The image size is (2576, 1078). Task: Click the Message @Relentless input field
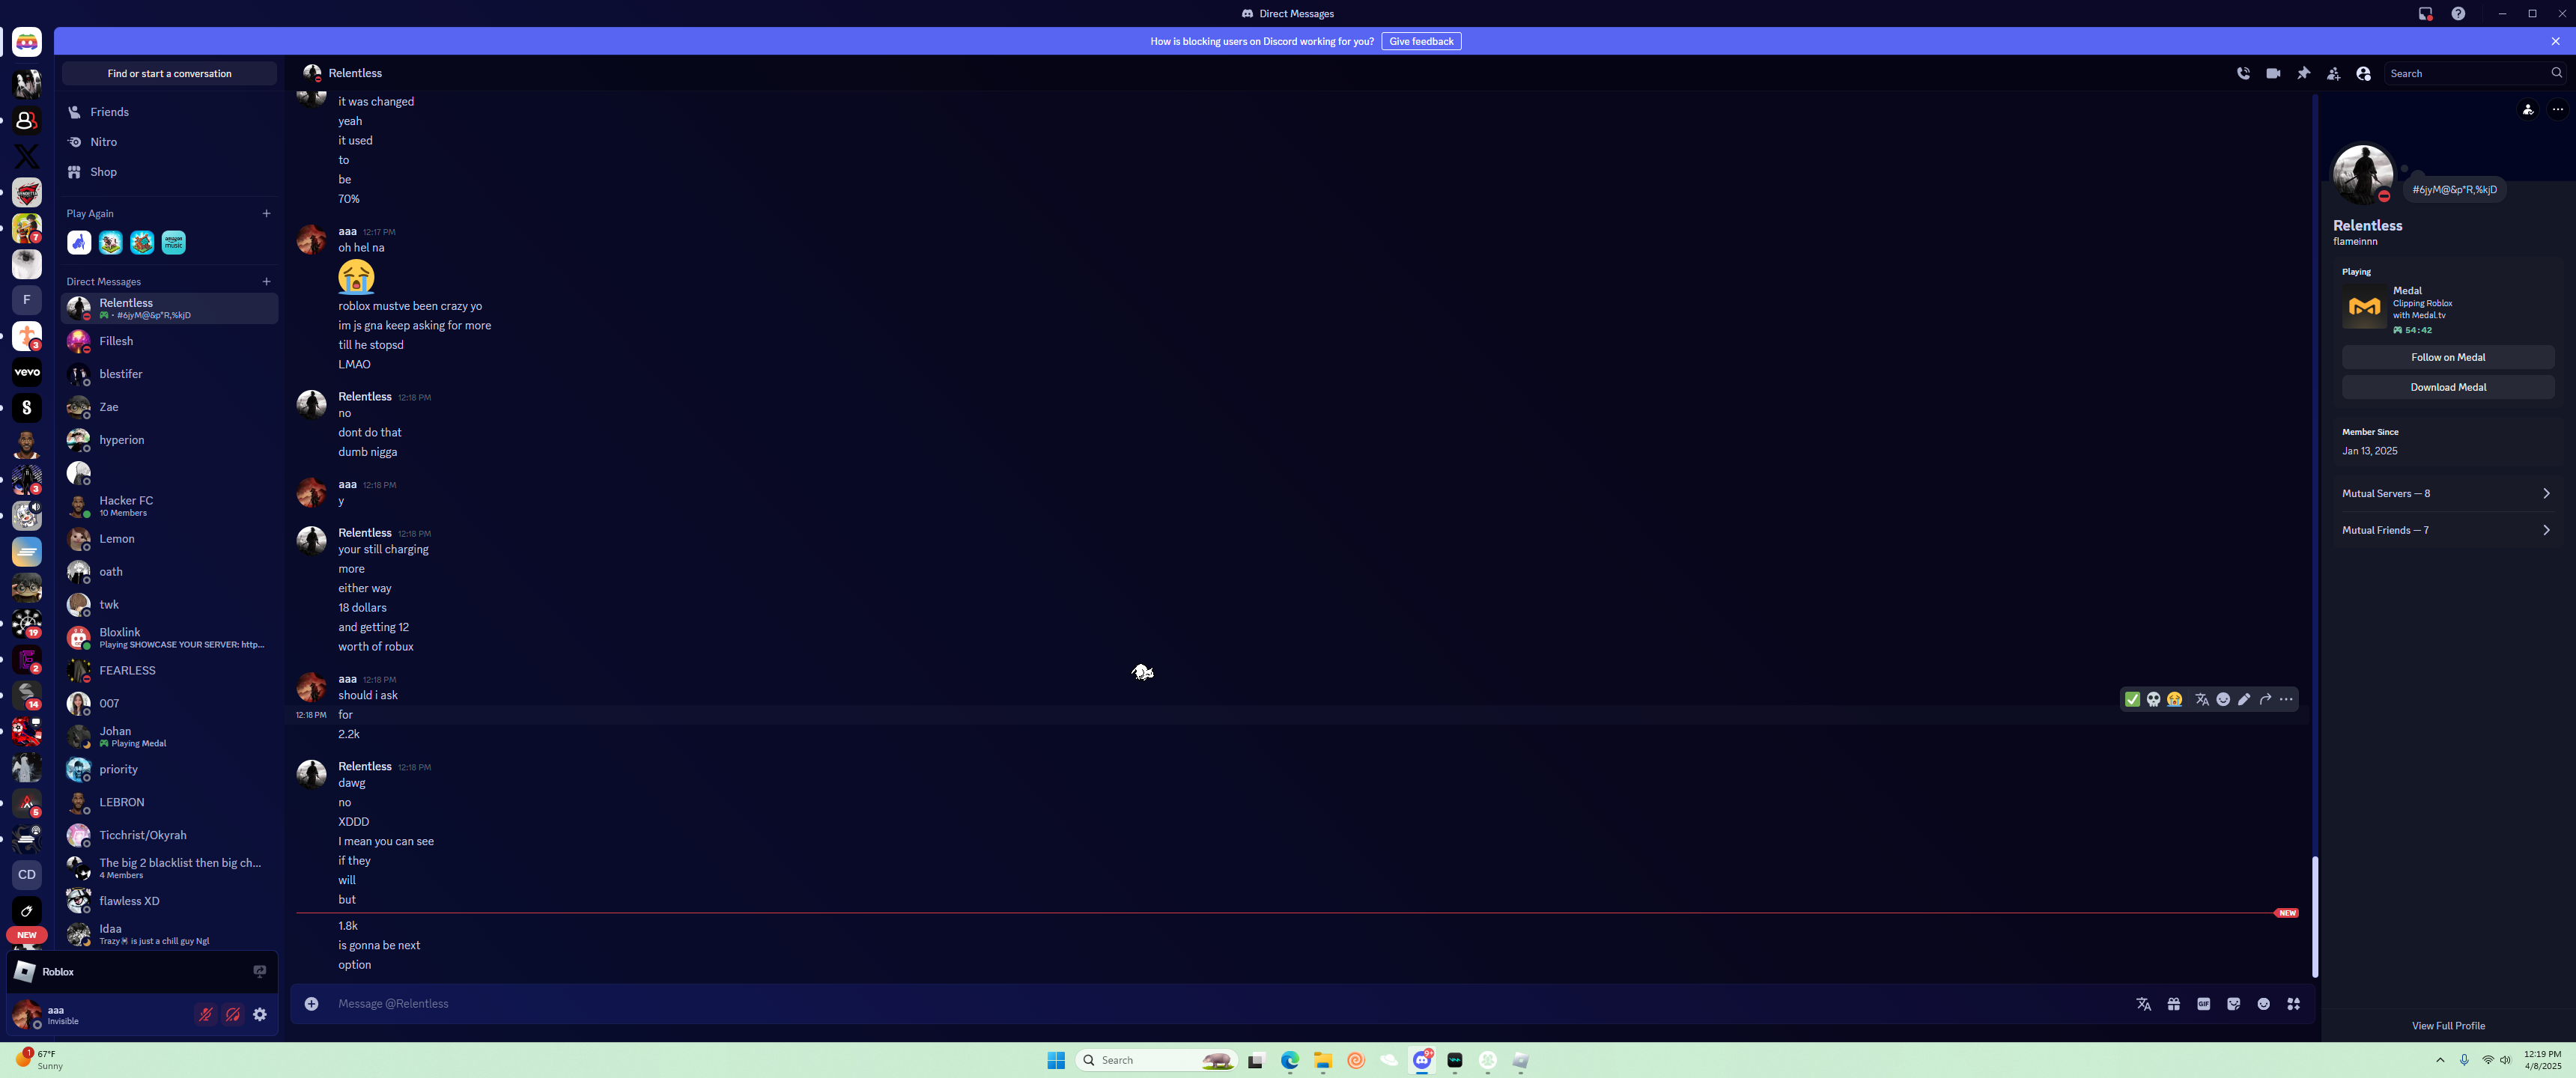(x=1200, y=1003)
